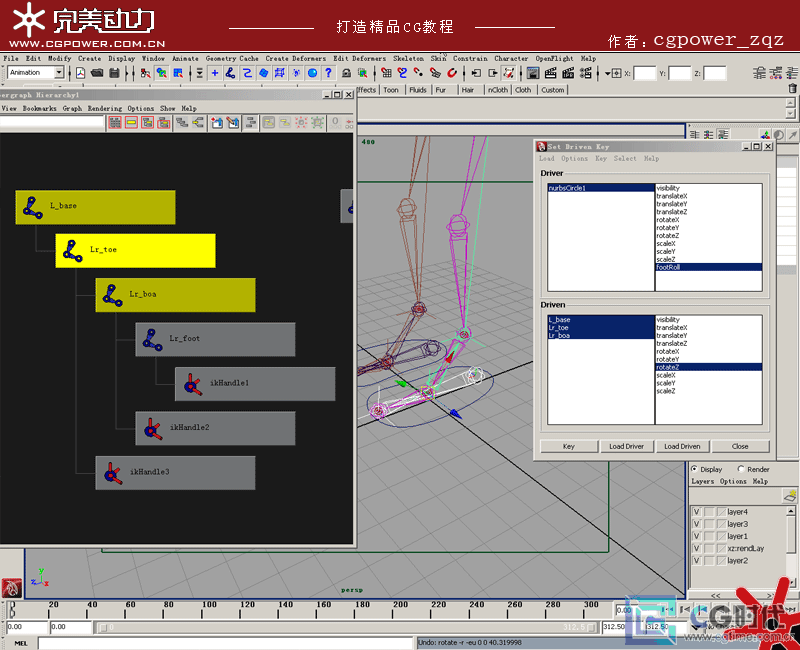Image resolution: width=800 pixels, height=650 pixels.
Task: Enable snap to curves icon
Action: pyautogui.click(x=403, y=73)
